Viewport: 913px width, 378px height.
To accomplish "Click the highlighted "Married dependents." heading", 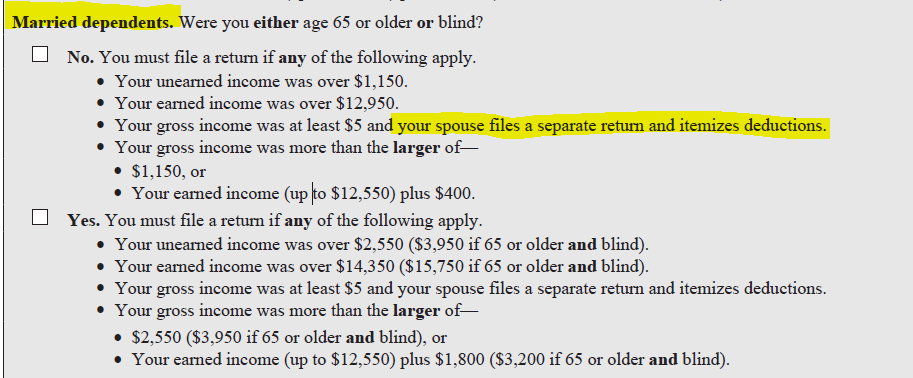I will point(94,23).
